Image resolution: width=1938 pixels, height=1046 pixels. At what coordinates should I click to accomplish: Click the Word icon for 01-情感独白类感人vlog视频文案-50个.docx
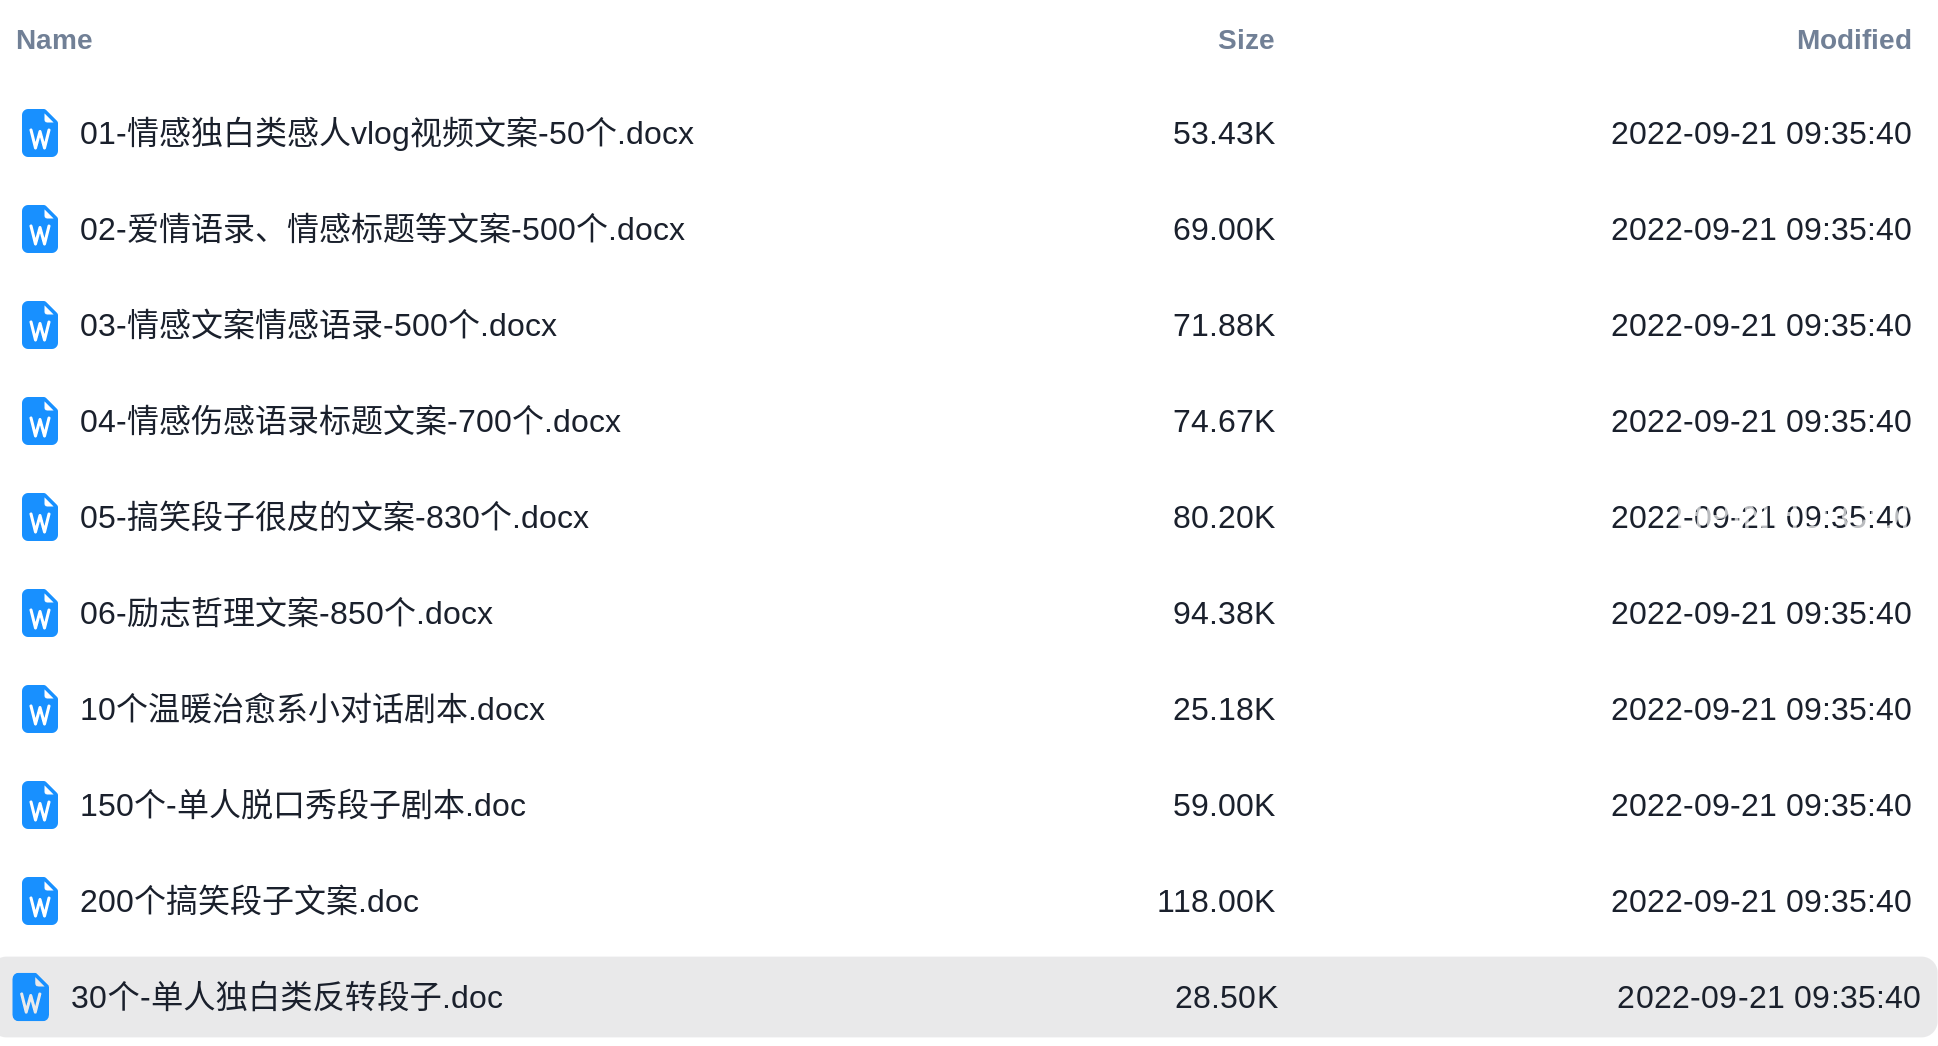pos(40,133)
